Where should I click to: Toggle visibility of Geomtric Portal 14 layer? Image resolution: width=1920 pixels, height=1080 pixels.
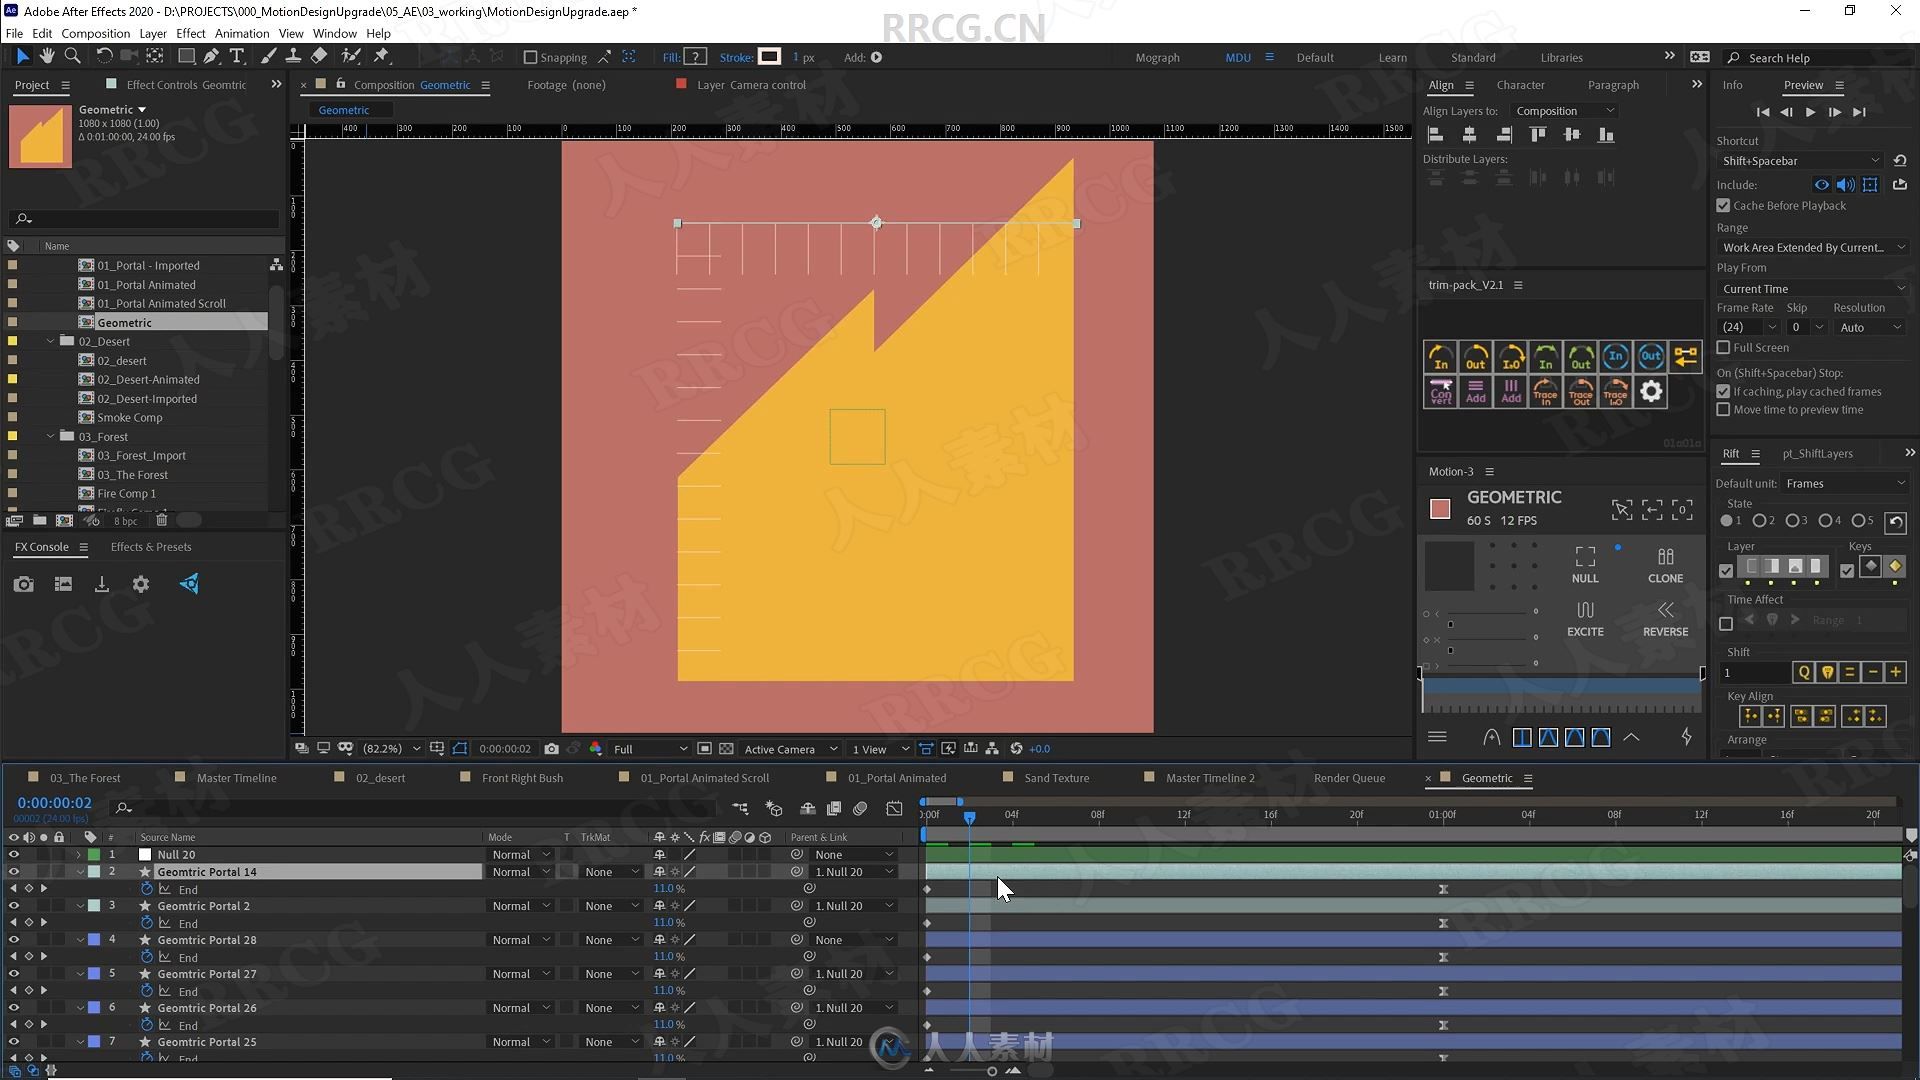pyautogui.click(x=13, y=872)
